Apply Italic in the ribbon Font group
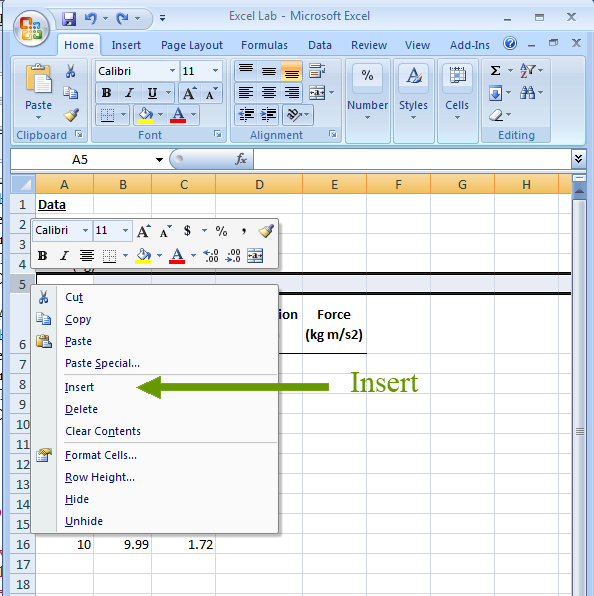 pyautogui.click(x=129, y=93)
